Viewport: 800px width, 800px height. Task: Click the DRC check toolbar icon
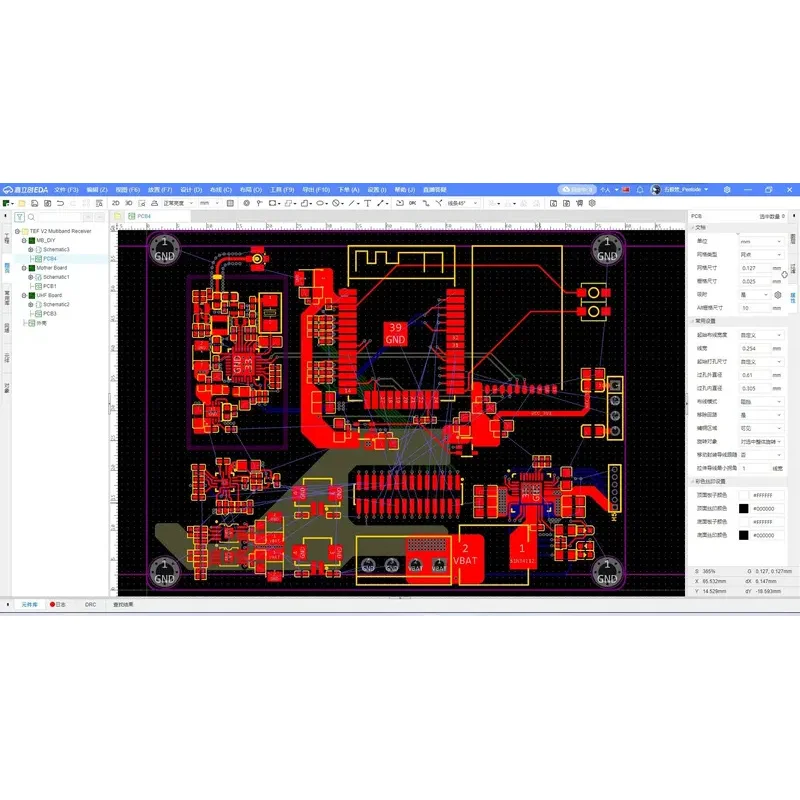pos(413,203)
